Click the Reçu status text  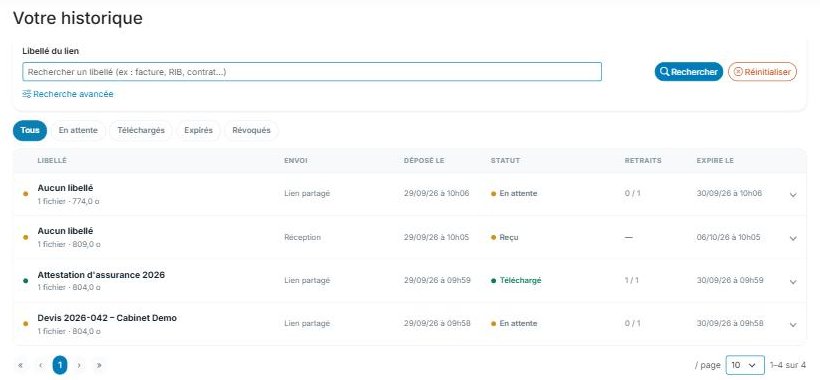(509, 237)
